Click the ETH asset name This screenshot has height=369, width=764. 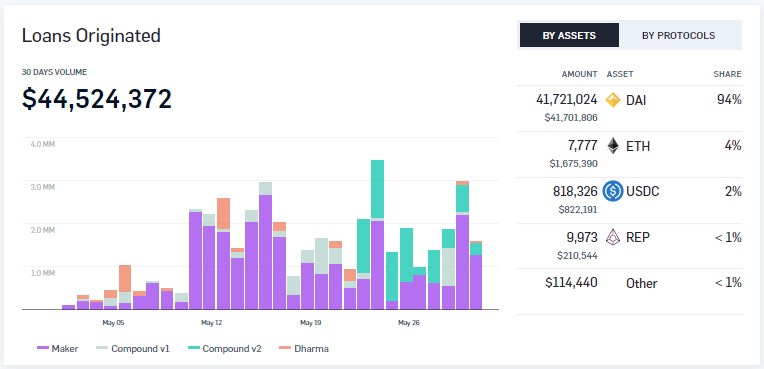click(x=638, y=146)
